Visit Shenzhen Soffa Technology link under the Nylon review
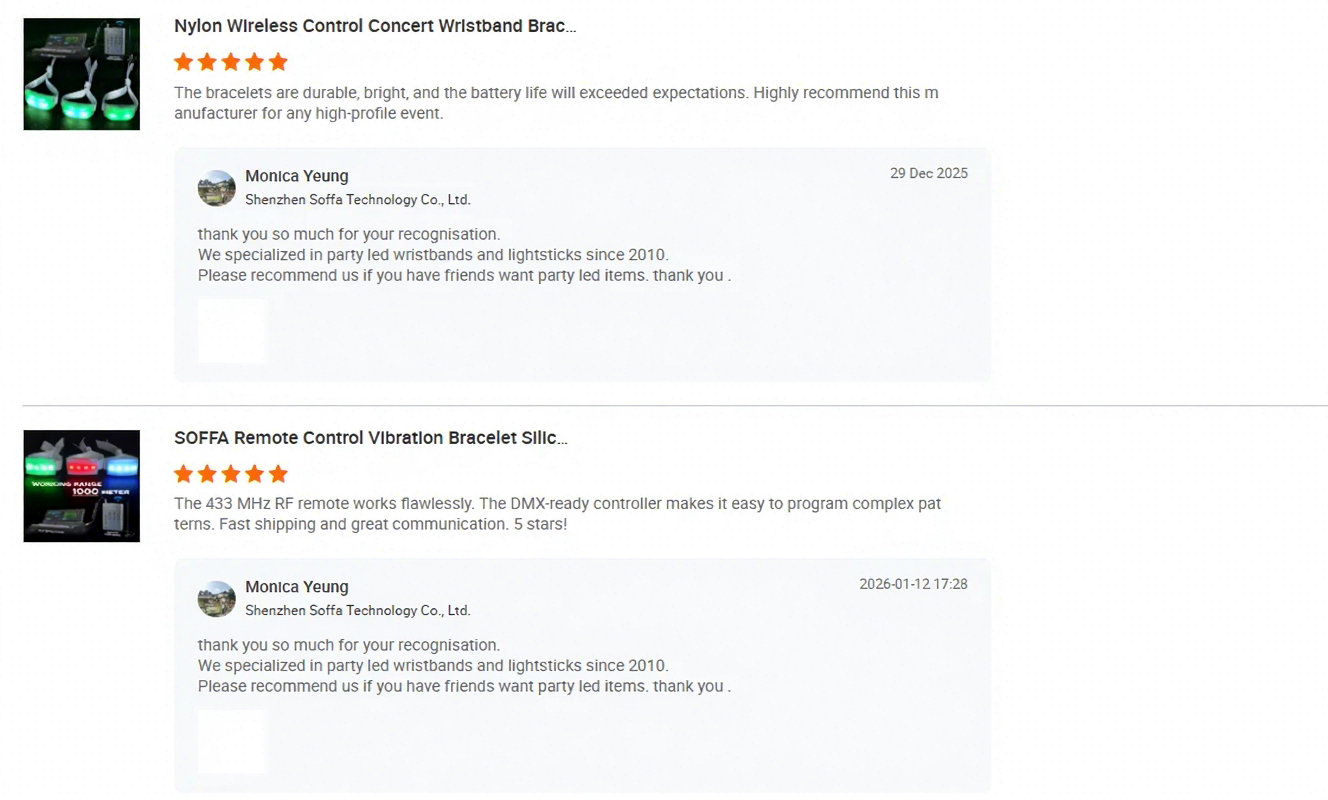Viewport: 1328px width, 800px height. coord(358,200)
